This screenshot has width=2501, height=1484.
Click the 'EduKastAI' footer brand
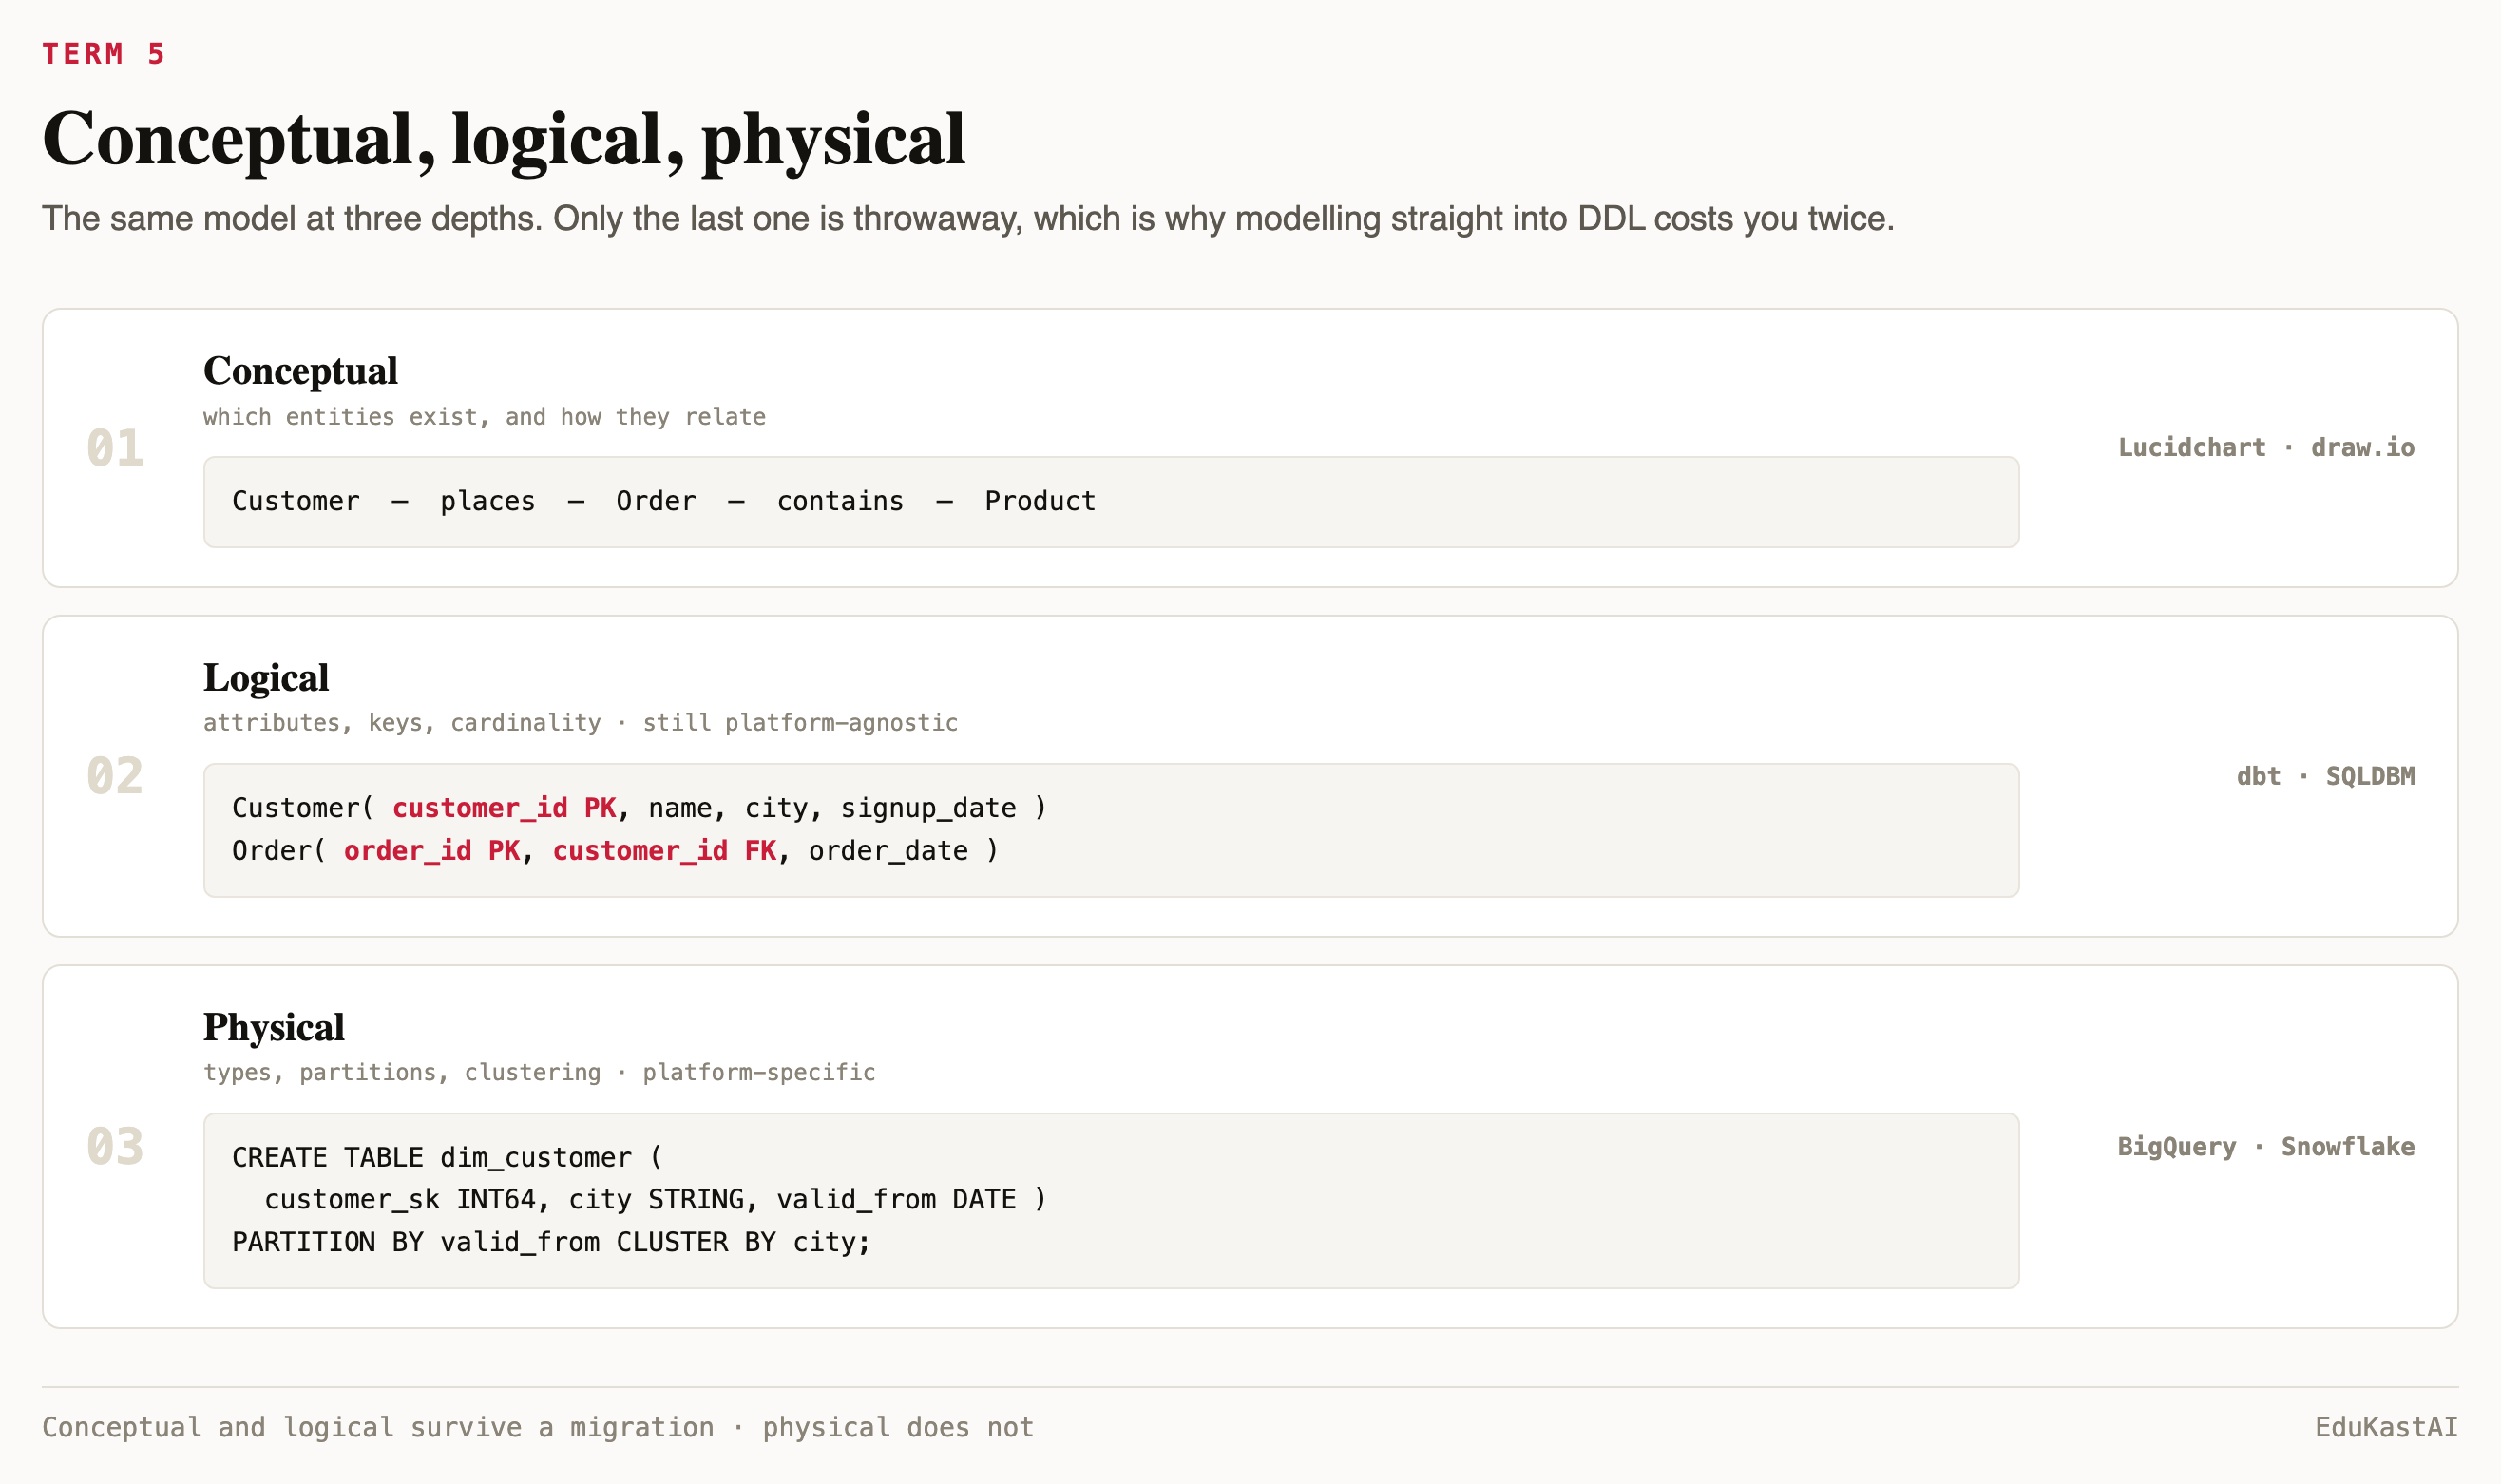pyautogui.click(x=2386, y=1428)
